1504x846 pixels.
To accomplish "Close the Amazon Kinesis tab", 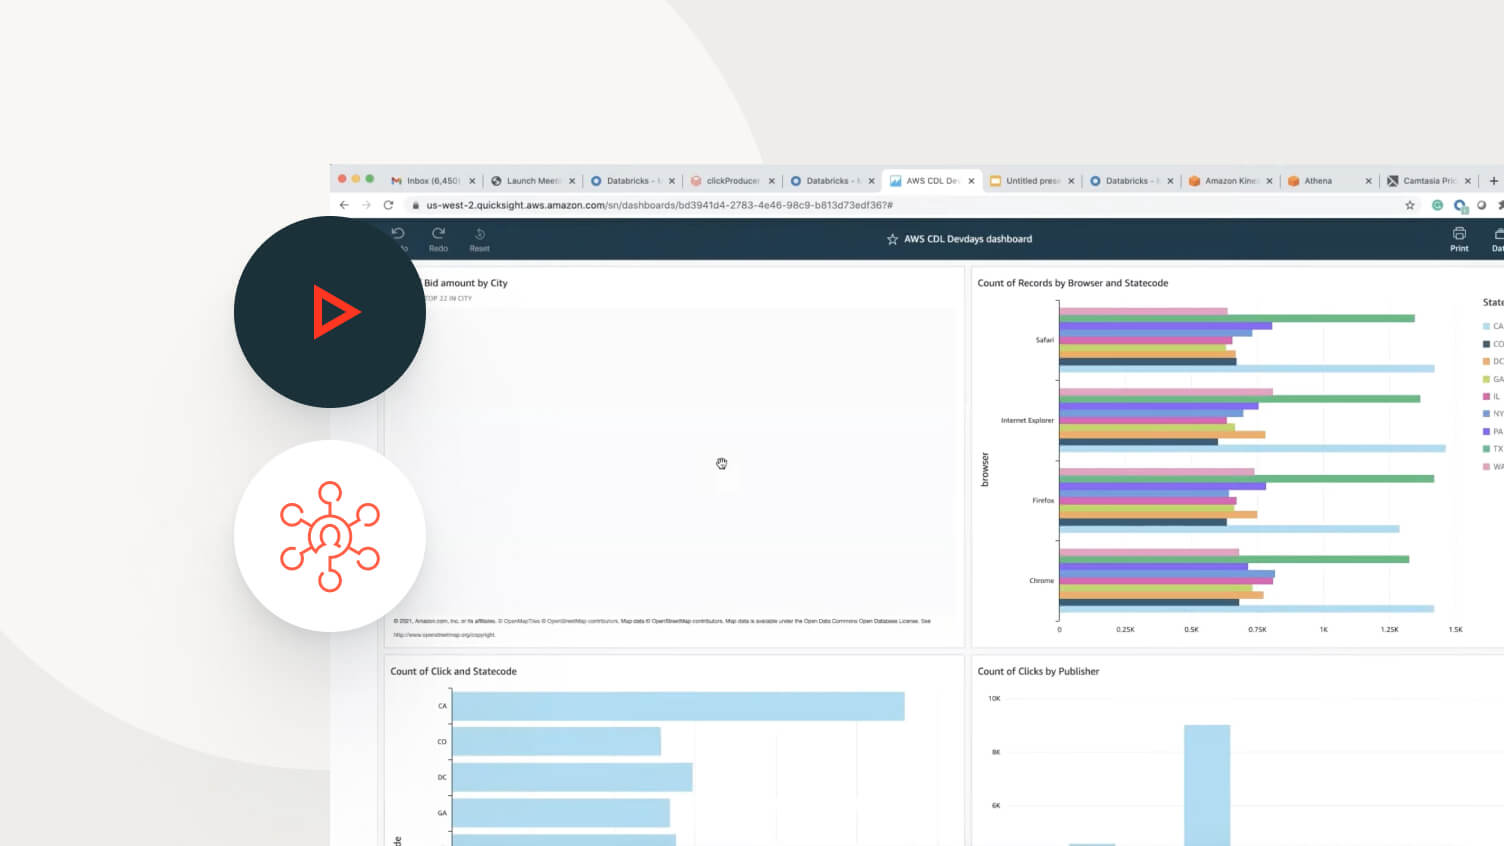I will 1269,181.
